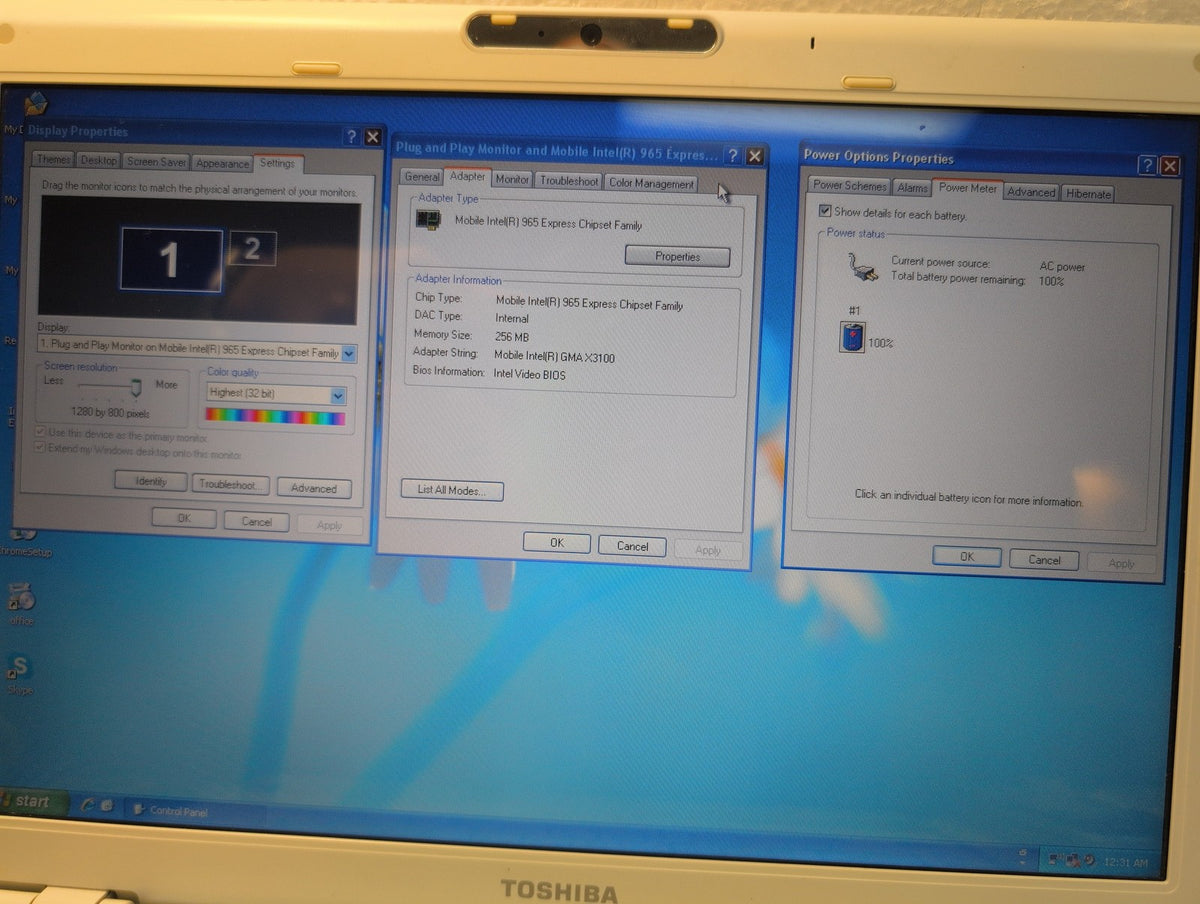Click battery #1 icon in Power Meter

pyautogui.click(x=852, y=338)
